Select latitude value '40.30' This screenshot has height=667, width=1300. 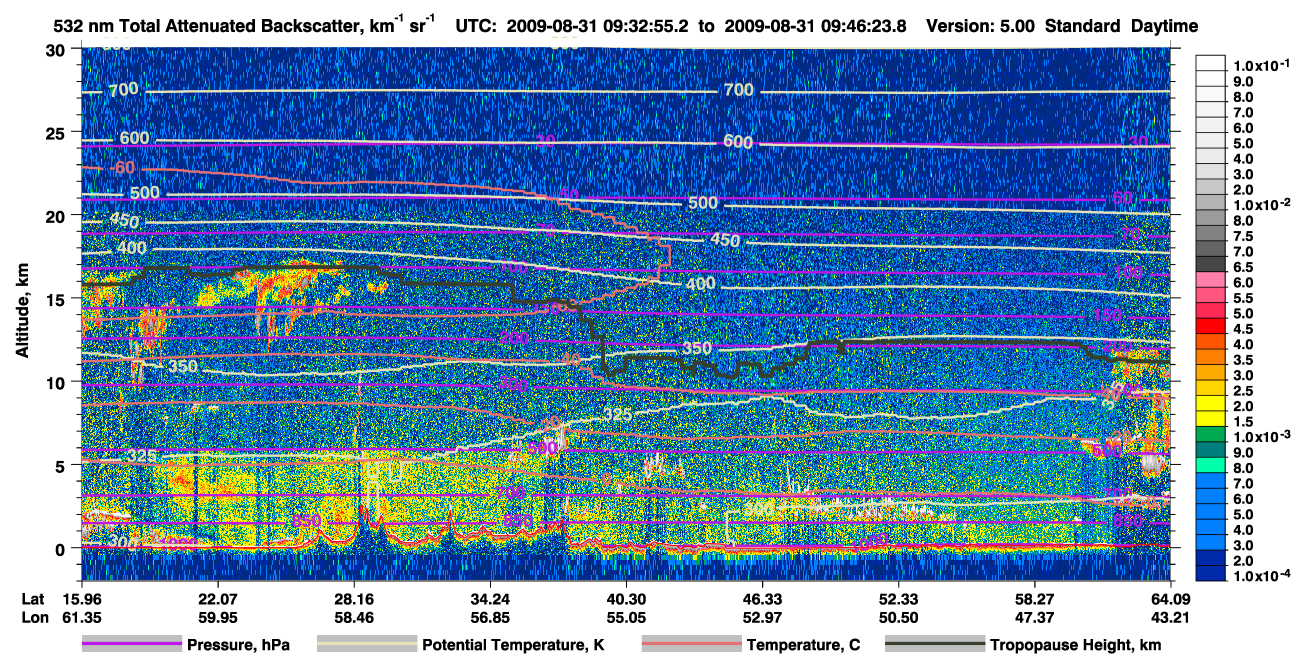[626, 598]
